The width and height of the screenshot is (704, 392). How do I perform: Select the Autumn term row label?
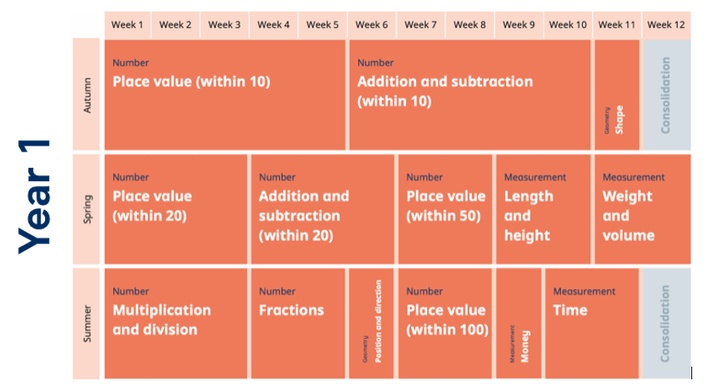tap(86, 94)
